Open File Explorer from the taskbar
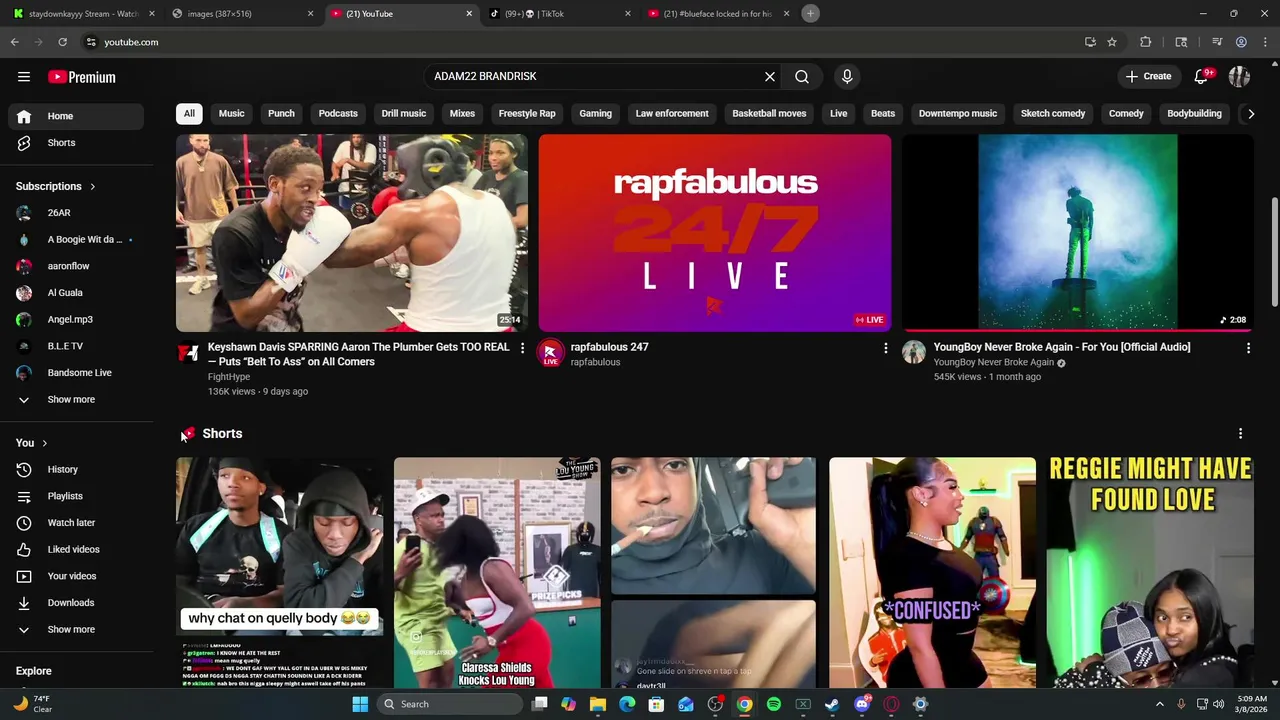1280x720 pixels. pyautogui.click(x=598, y=704)
